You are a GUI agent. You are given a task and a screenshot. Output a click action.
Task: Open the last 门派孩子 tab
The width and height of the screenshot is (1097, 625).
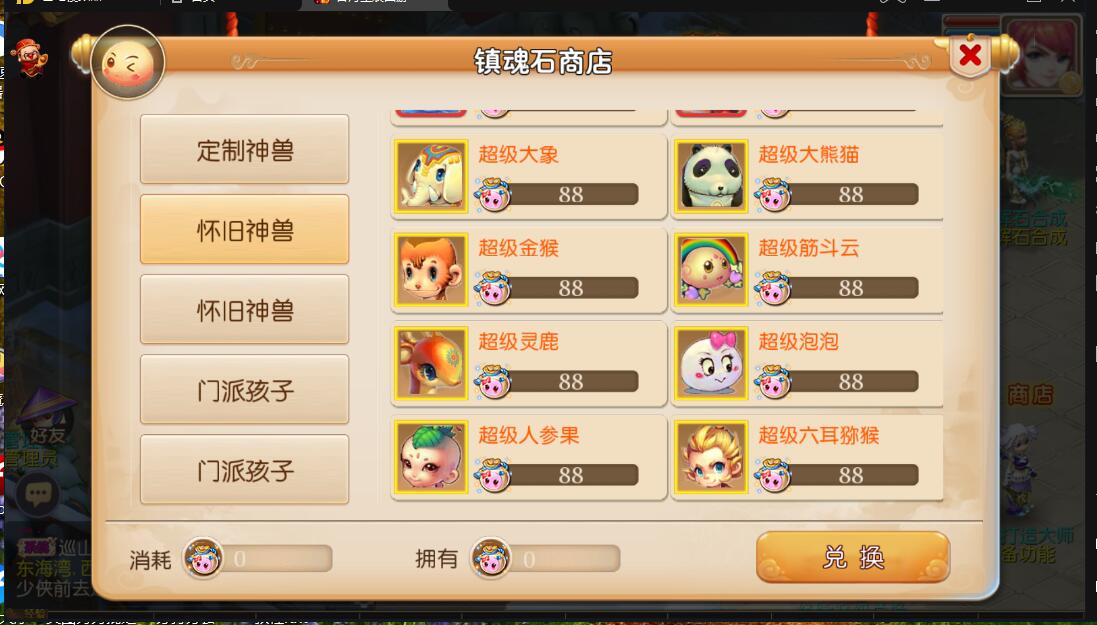click(244, 469)
